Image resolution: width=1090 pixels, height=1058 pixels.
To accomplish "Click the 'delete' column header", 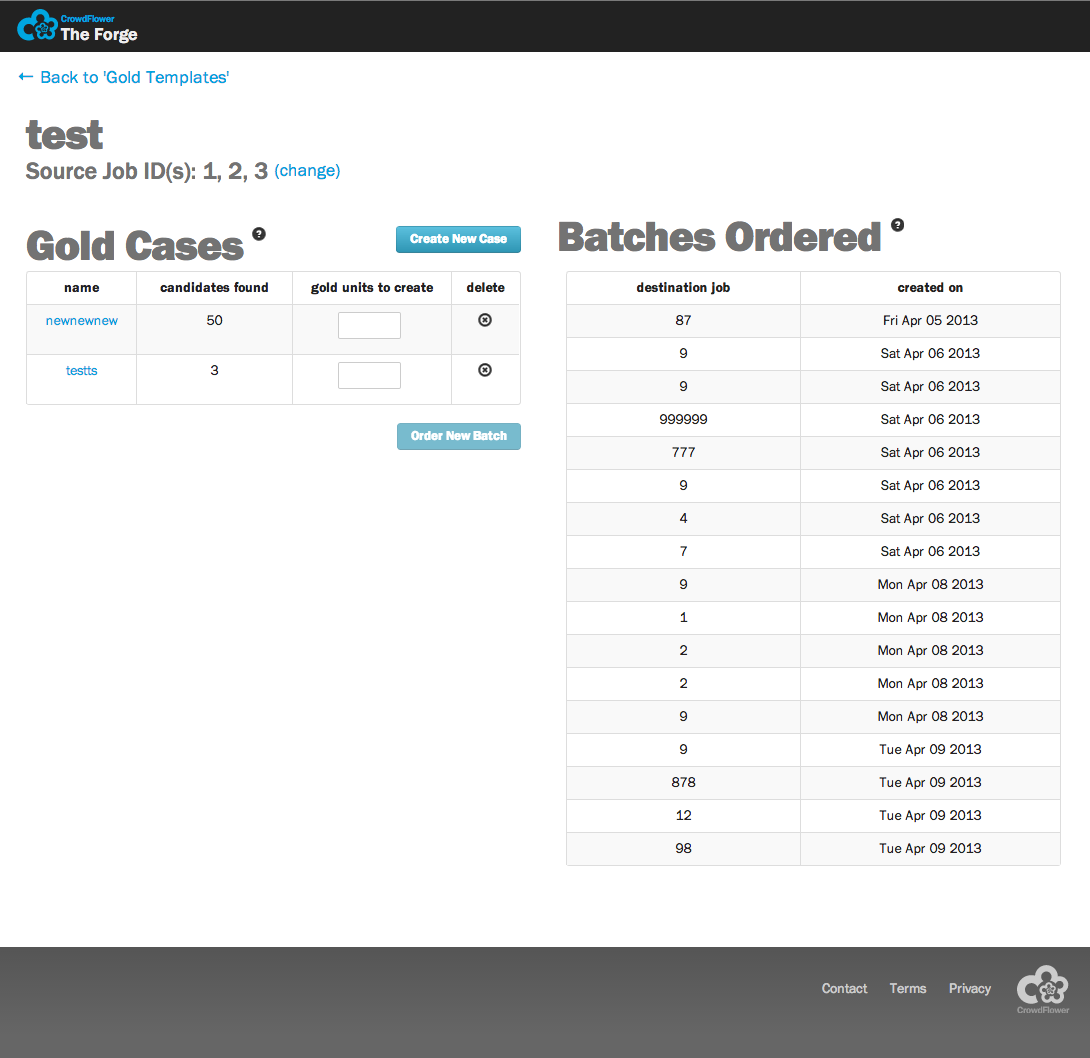I will (x=485, y=288).
